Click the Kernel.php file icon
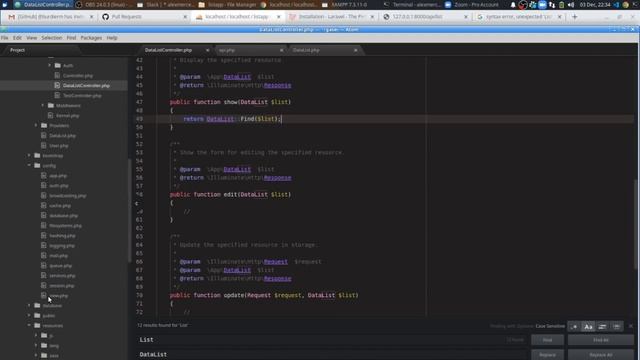 [x=50, y=116]
